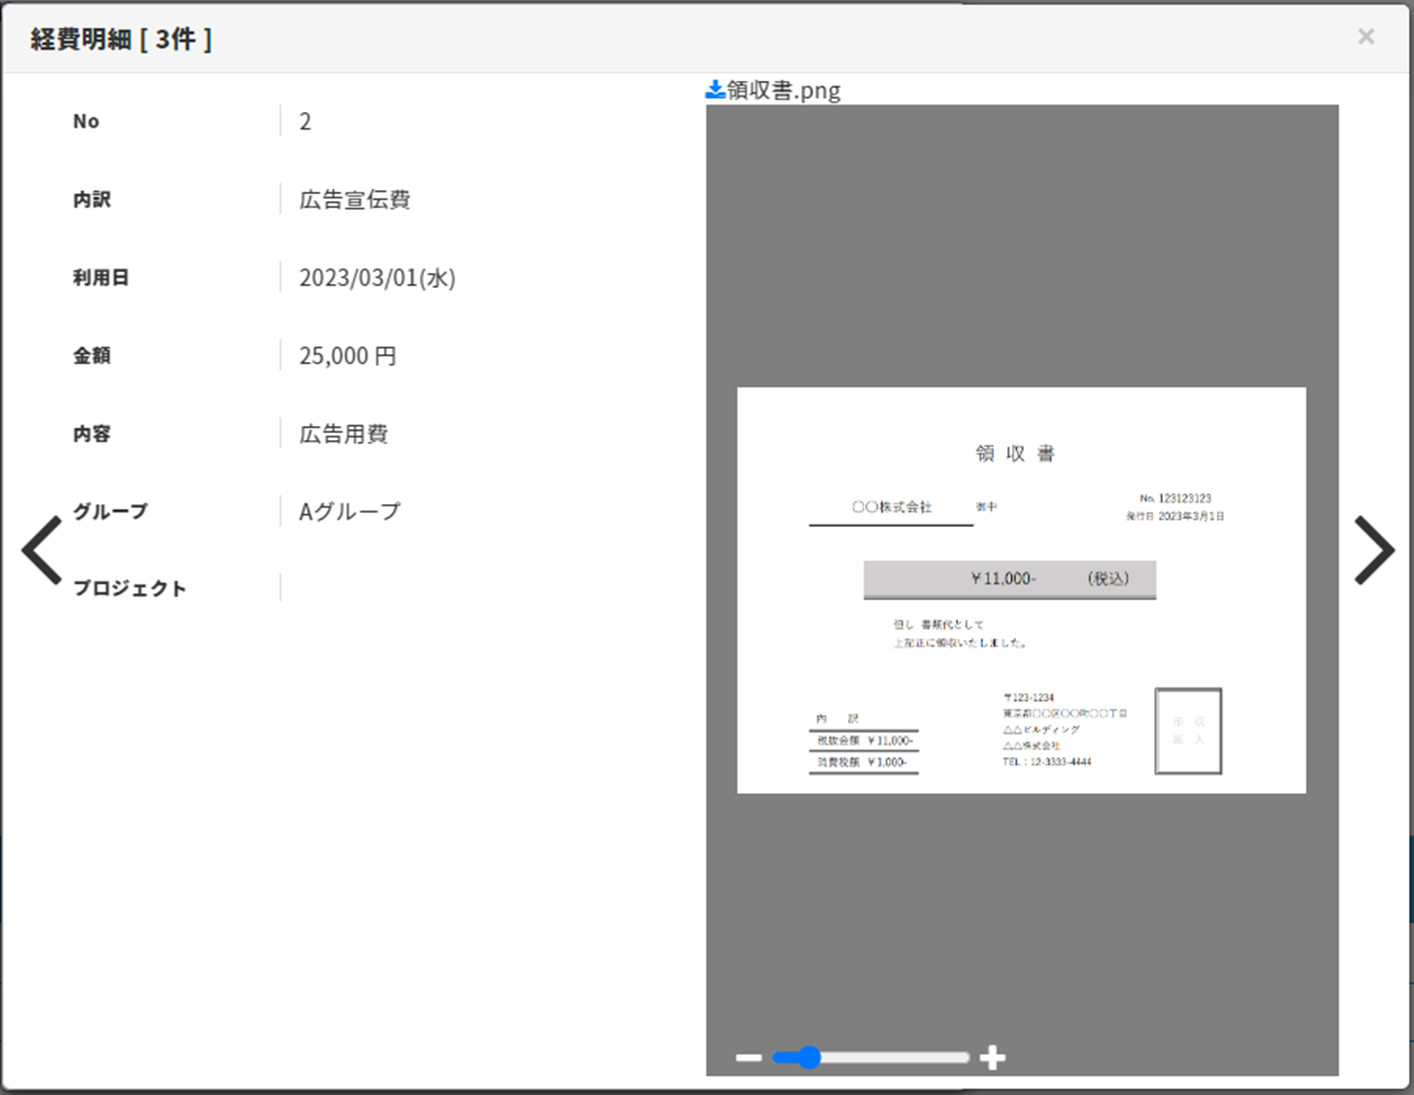Zoom in the receipt with the plus icon

992,1058
